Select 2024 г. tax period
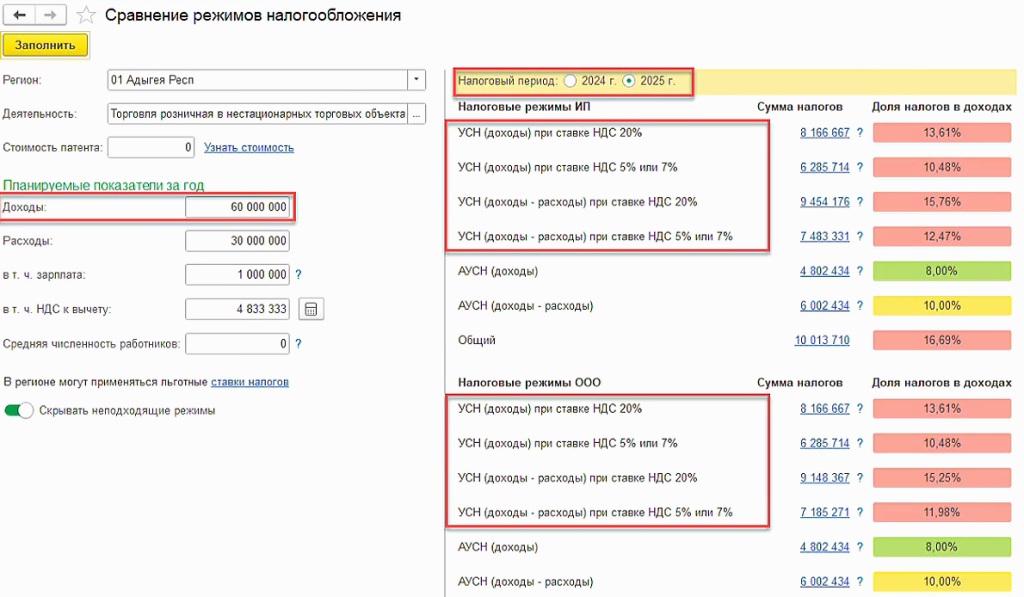 (x=570, y=80)
